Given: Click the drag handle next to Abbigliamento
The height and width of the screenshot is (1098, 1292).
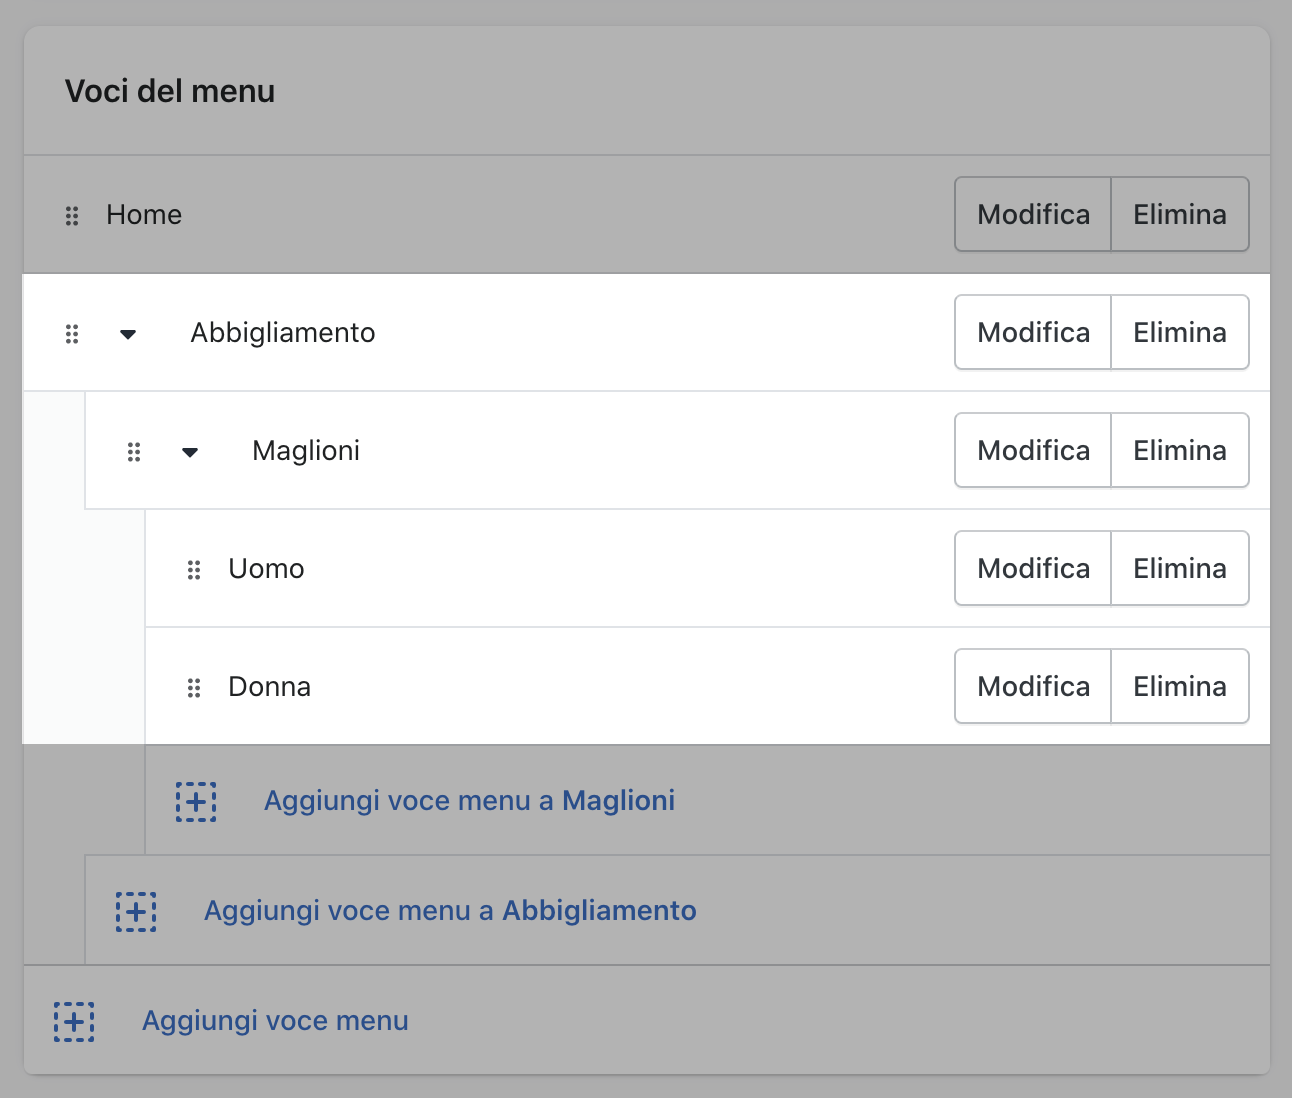Looking at the screenshot, I should (72, 334).
